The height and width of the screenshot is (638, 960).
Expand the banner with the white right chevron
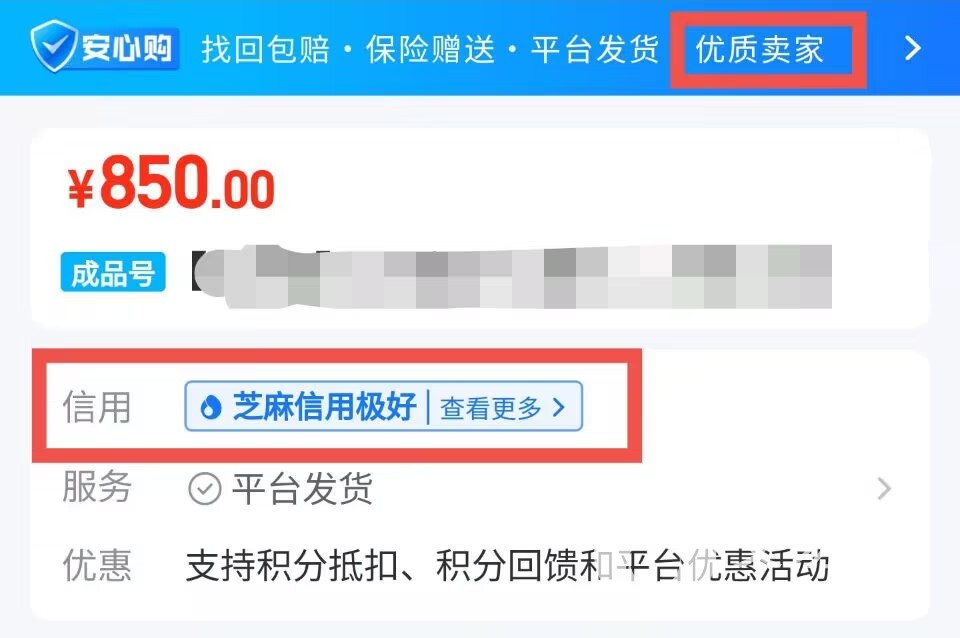(912, 48)
